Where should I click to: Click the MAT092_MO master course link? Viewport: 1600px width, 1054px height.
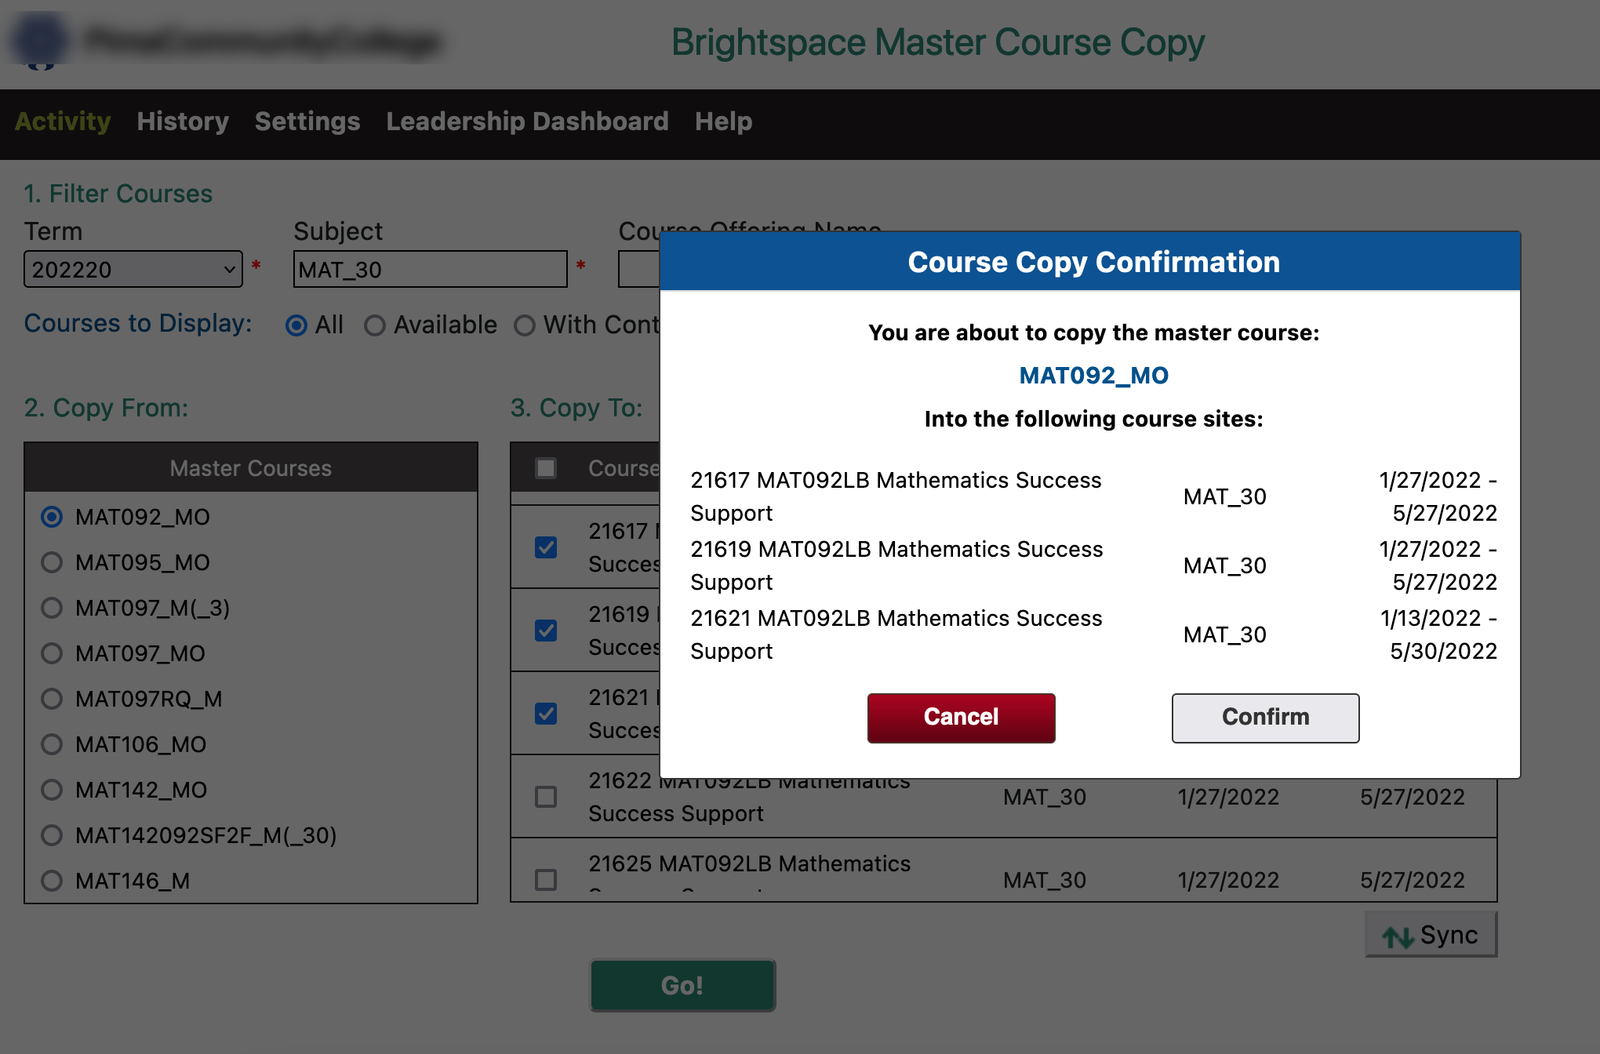[x=1093, y=375]
